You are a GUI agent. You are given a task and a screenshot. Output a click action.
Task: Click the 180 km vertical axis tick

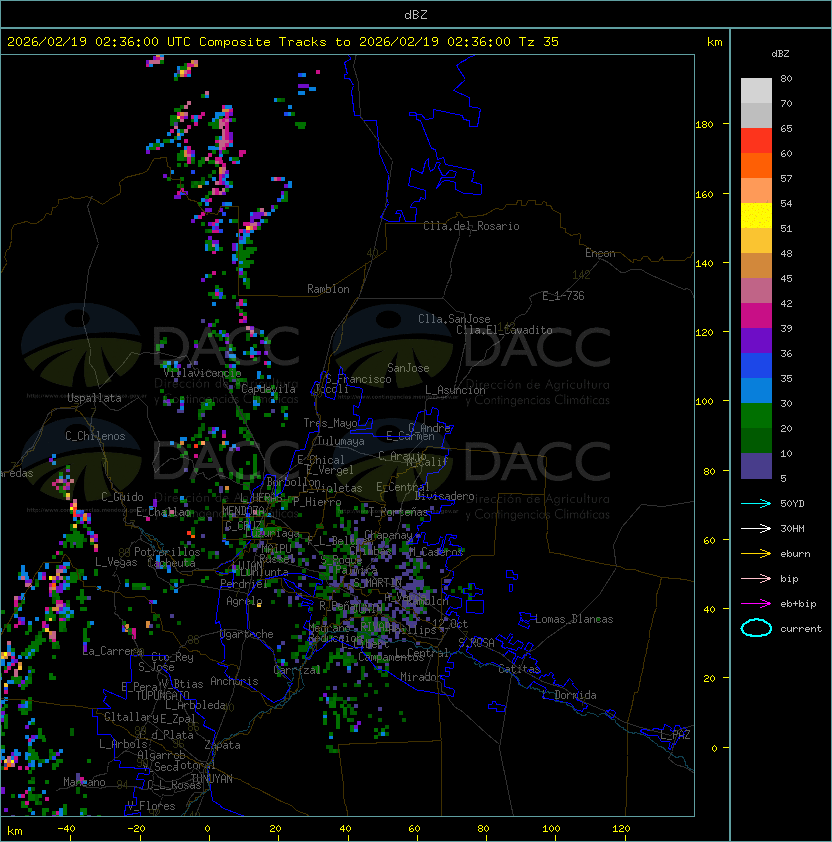pyautogui.click(x=704, y=124)
